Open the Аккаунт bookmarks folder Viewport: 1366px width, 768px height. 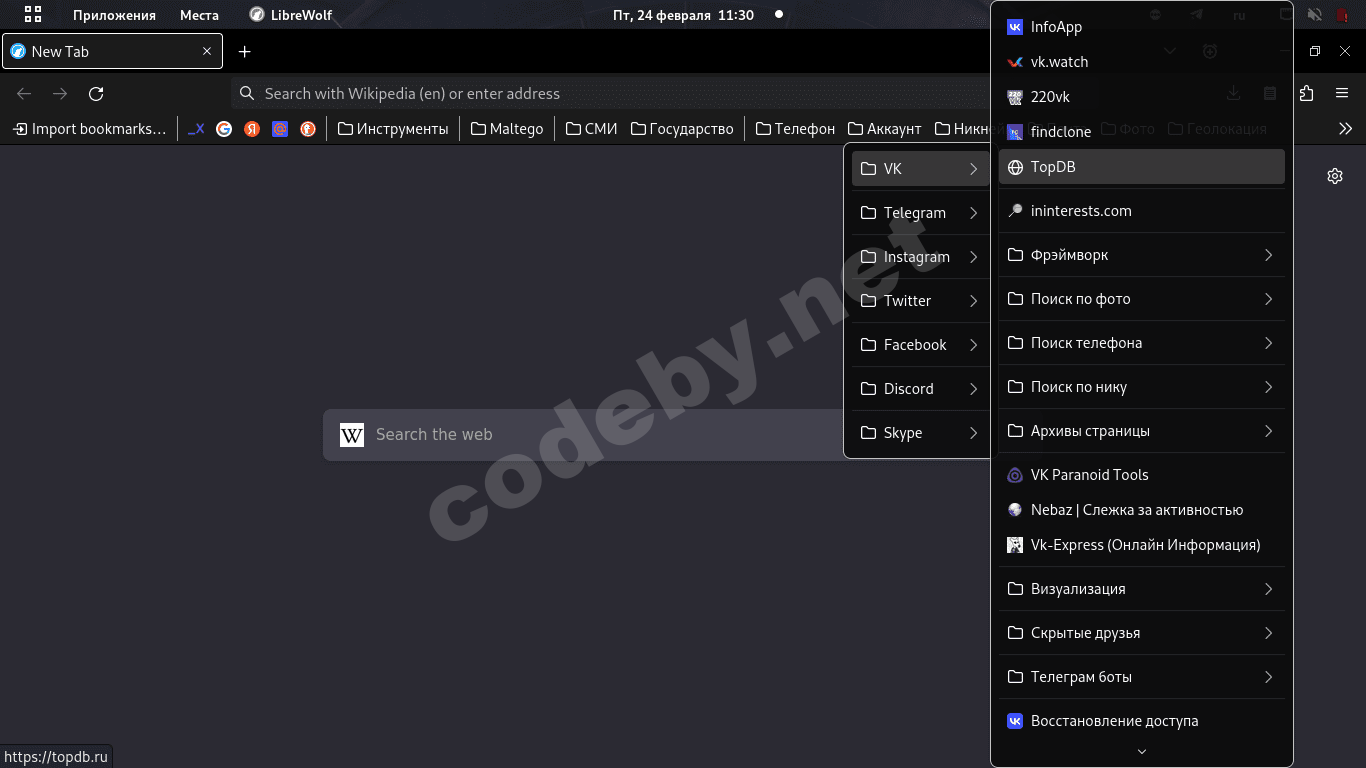tap(884, 129)
